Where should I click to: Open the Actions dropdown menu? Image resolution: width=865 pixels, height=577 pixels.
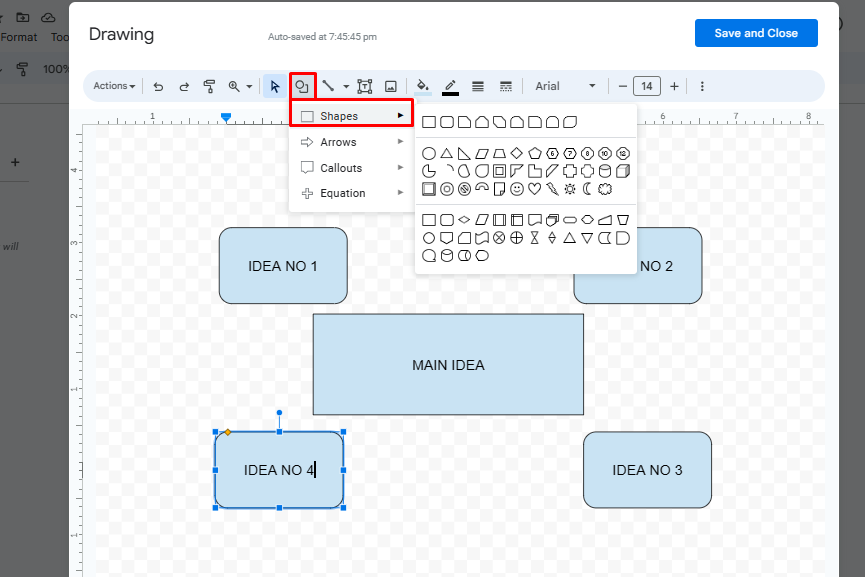(114, 87)
